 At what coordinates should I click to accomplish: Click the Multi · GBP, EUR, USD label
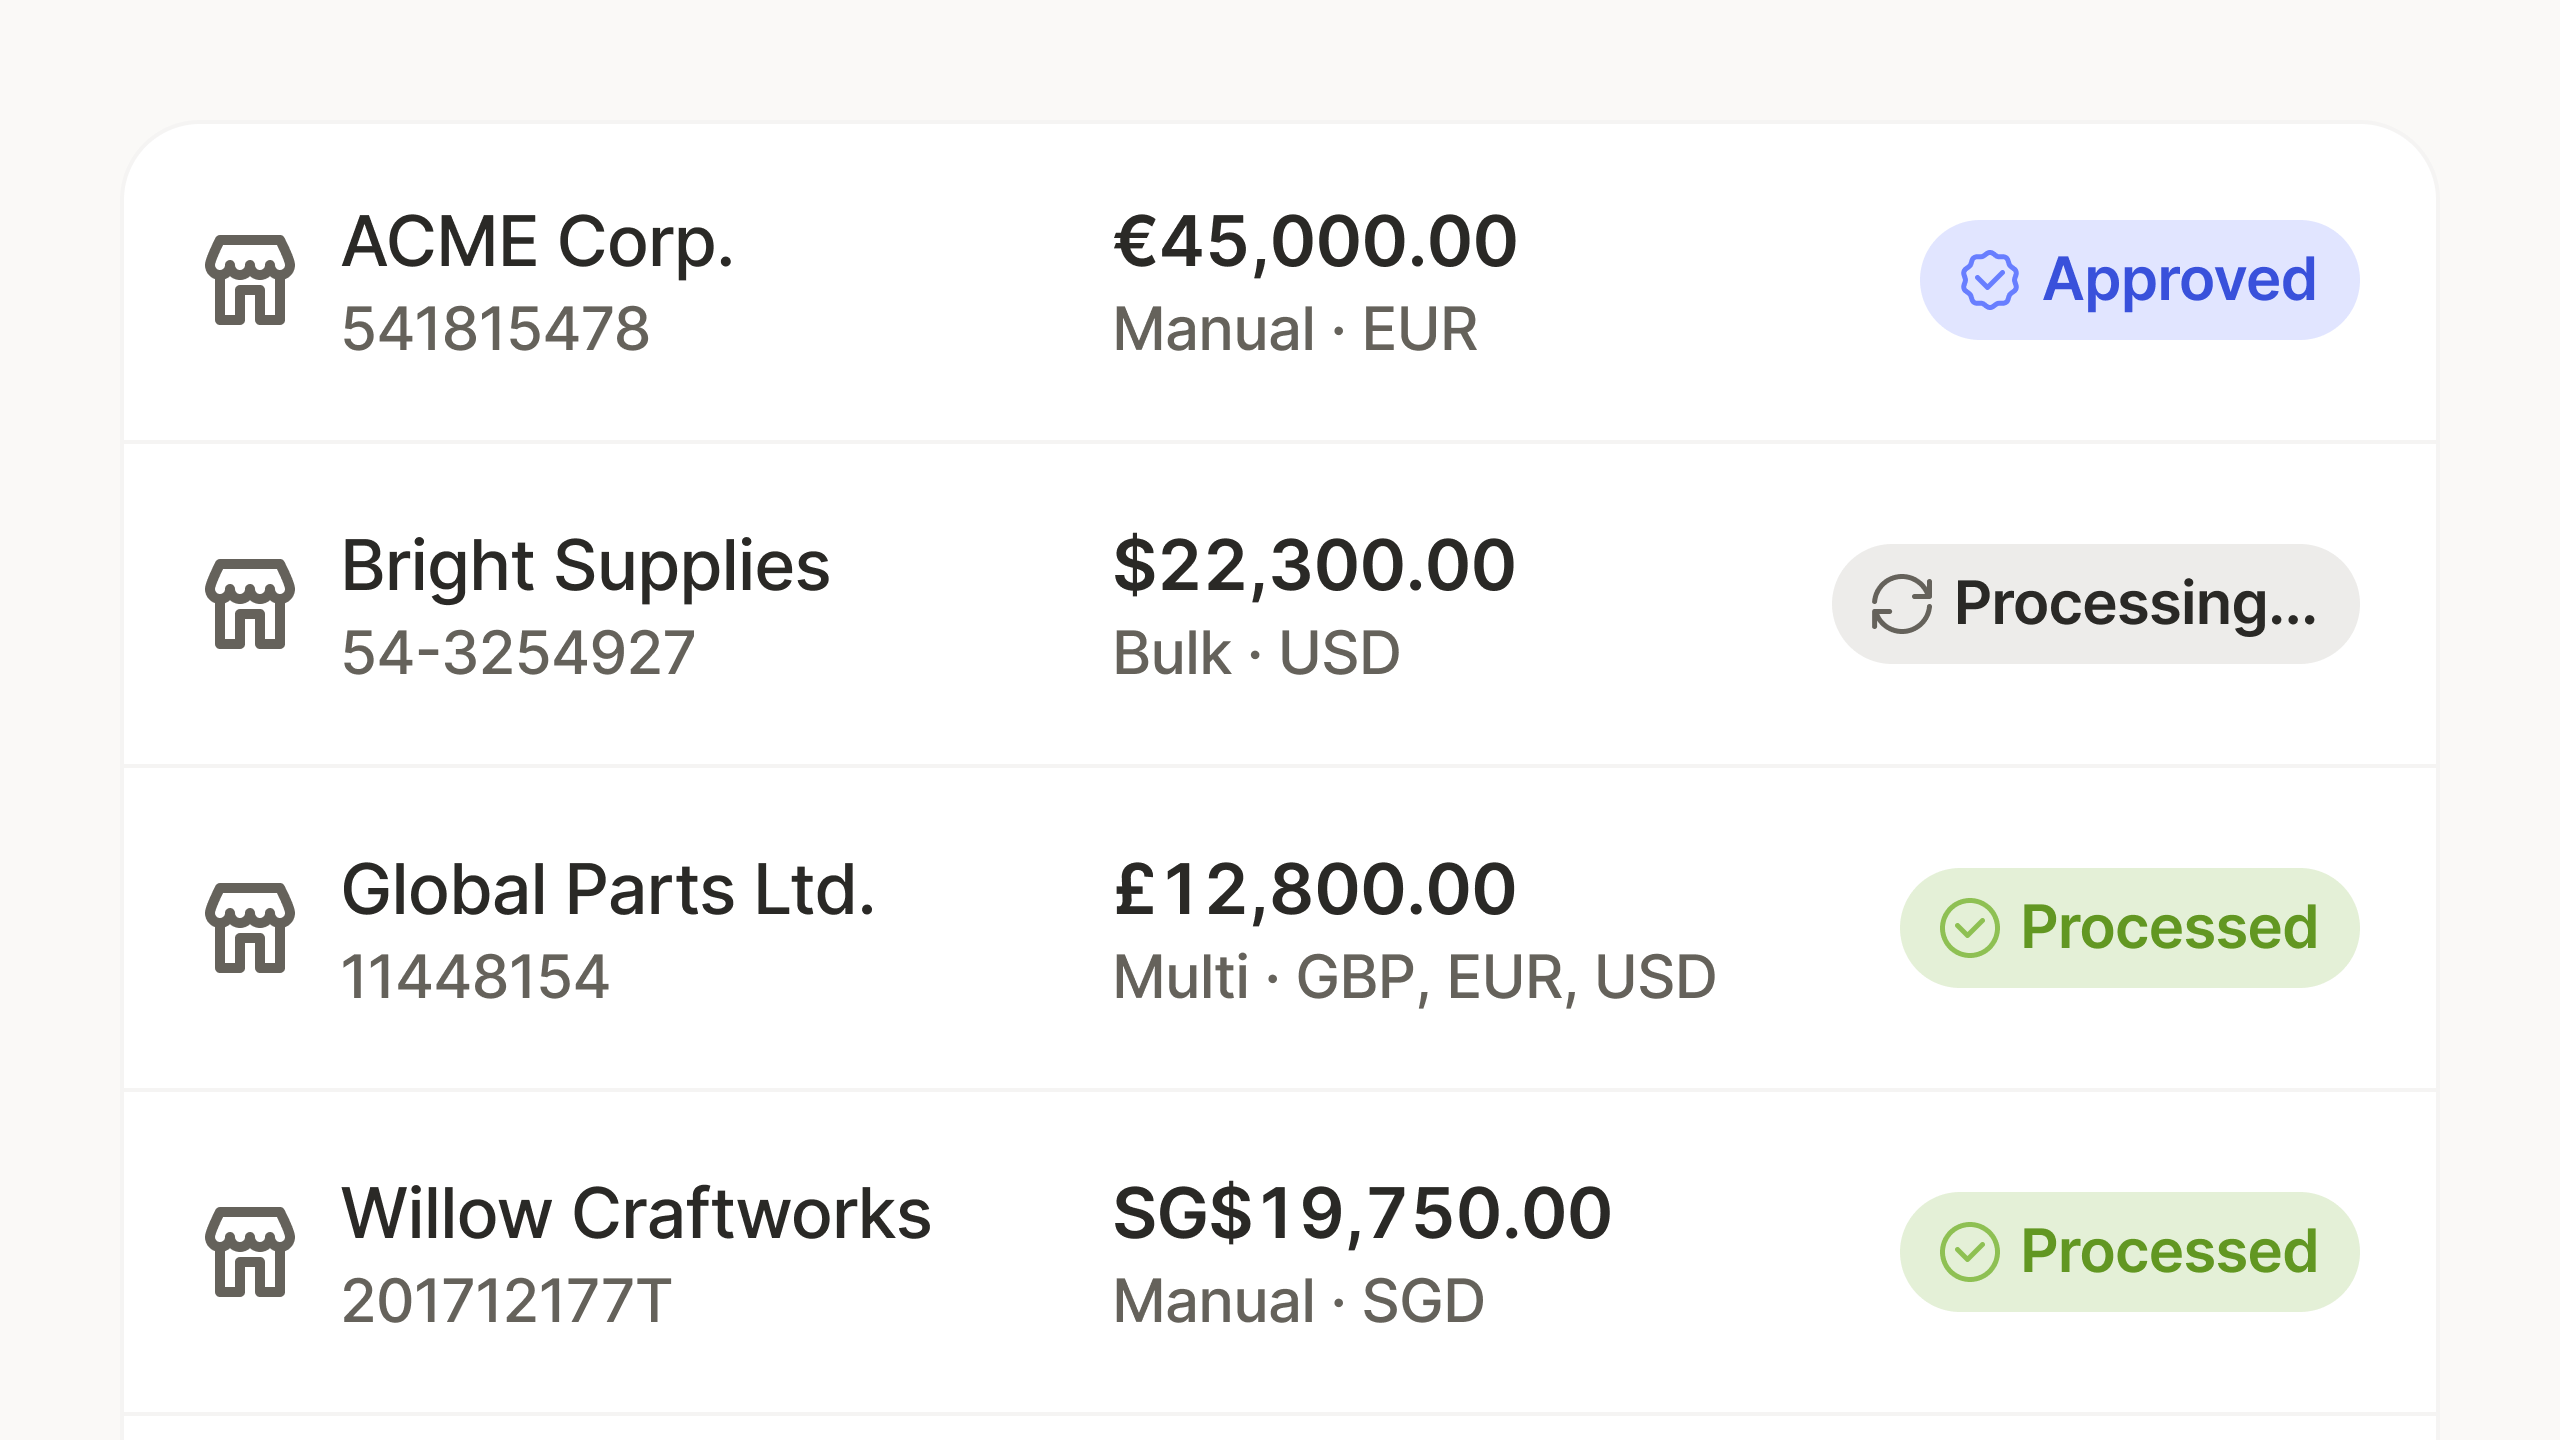(1414, 977)
